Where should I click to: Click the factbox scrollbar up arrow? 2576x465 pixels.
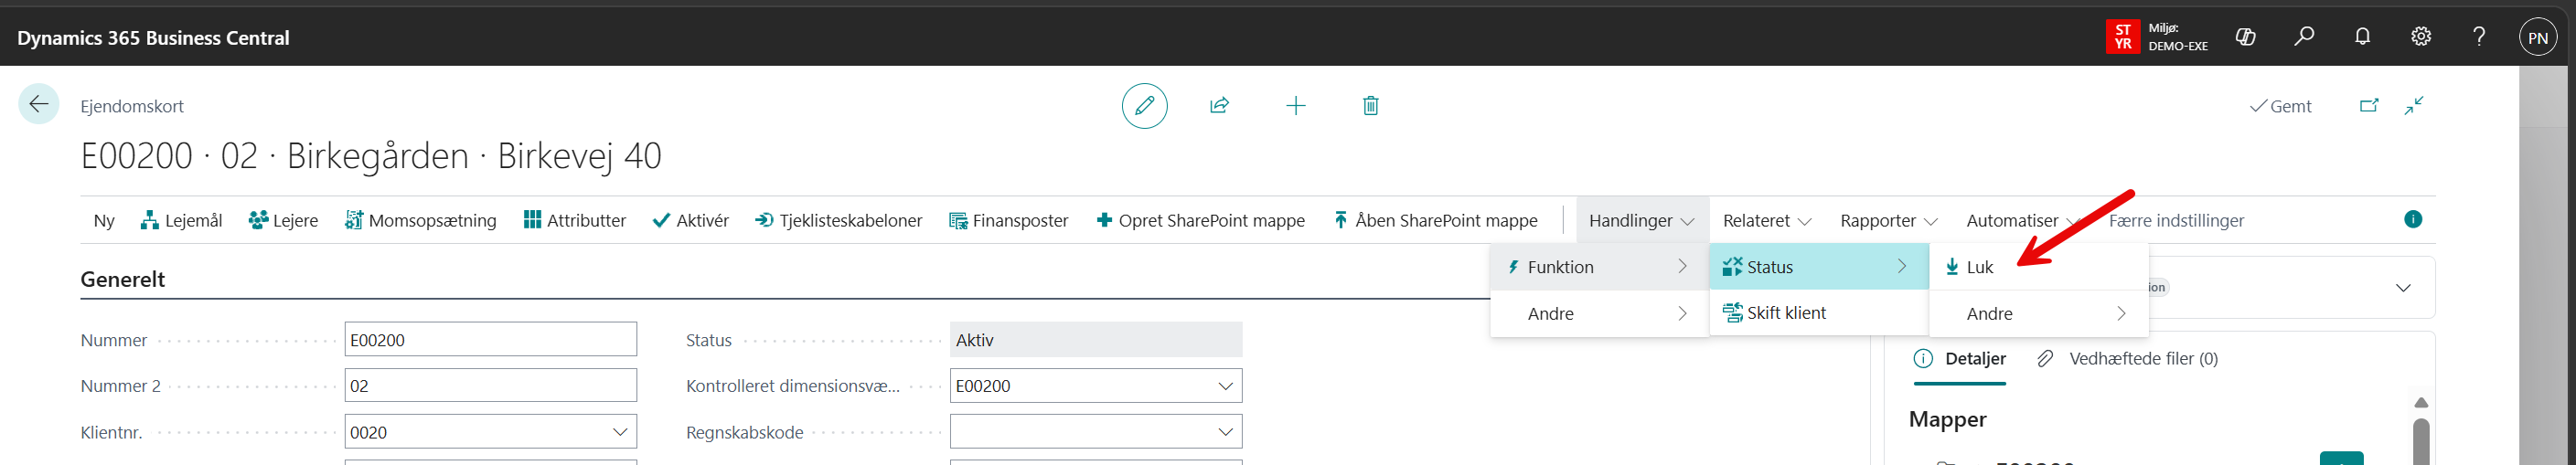pyautogui.click(x=2421, y=403)
